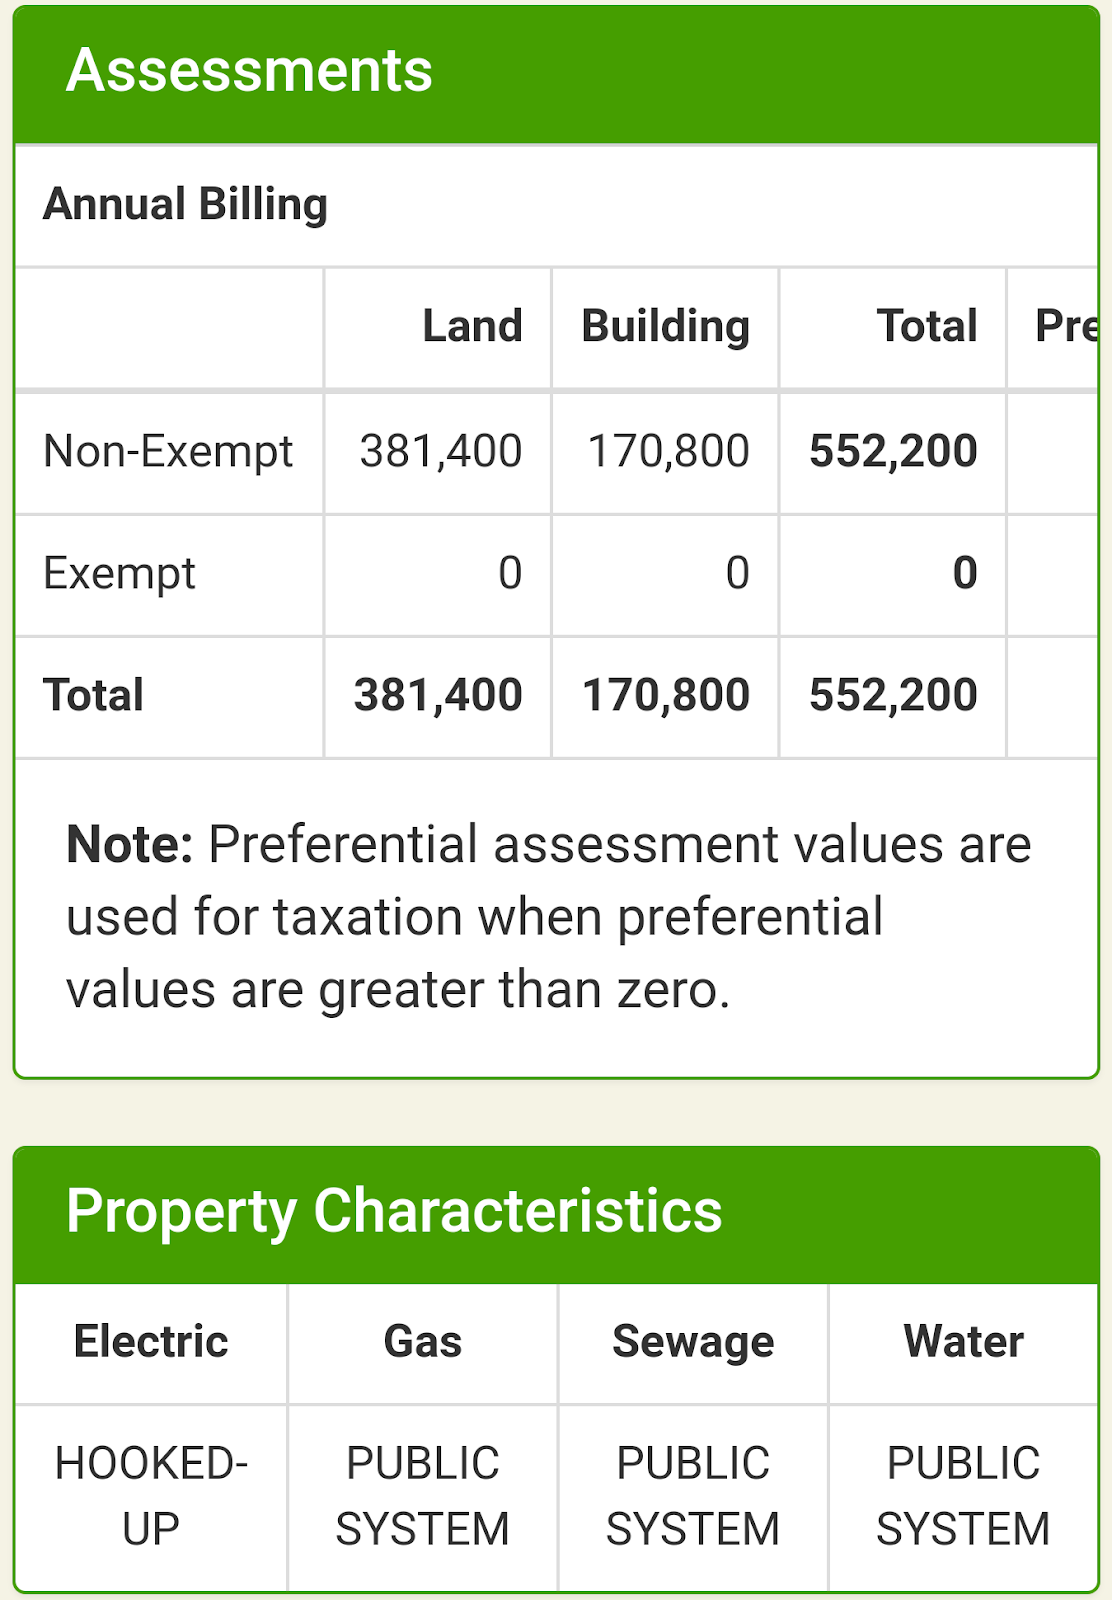This screenshot has height=1600, width=1112.
Task: Click the Building column header
Action: pyautogui.click(x=665, y=327)
